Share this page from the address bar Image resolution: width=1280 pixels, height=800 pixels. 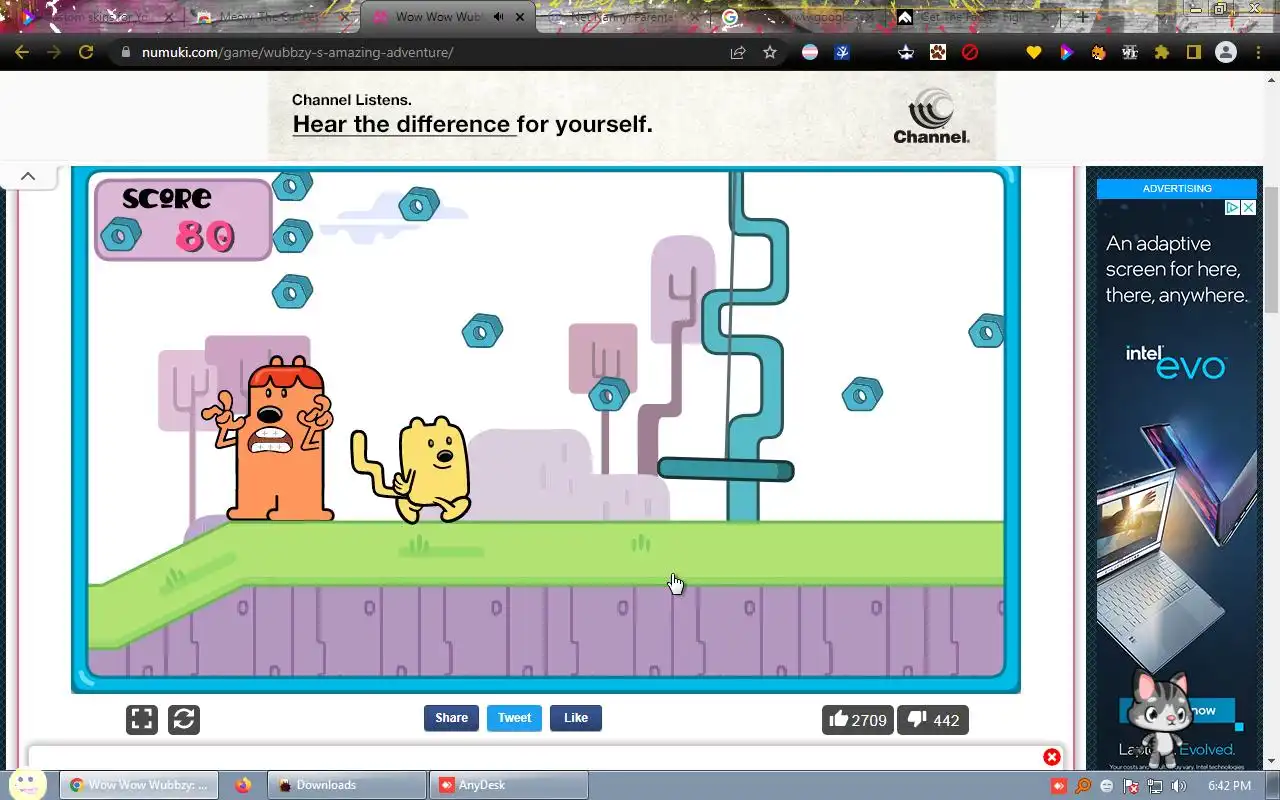(738, 52)
